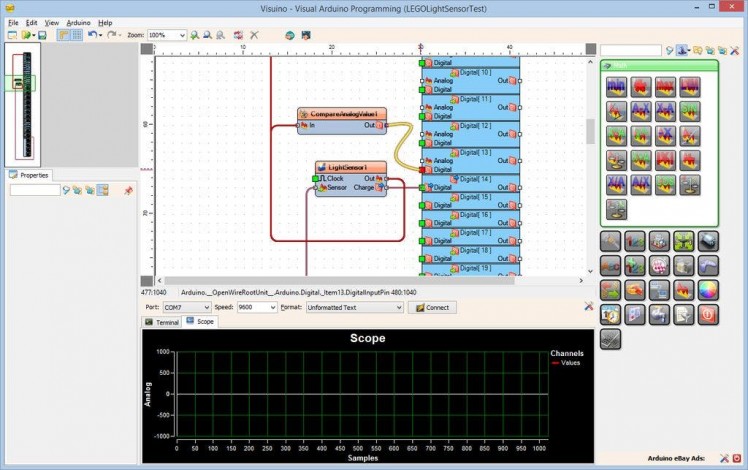Screen dimensions: 748x470
Task: Click the Zoom In magnifier icon
Action: point(195,35)
